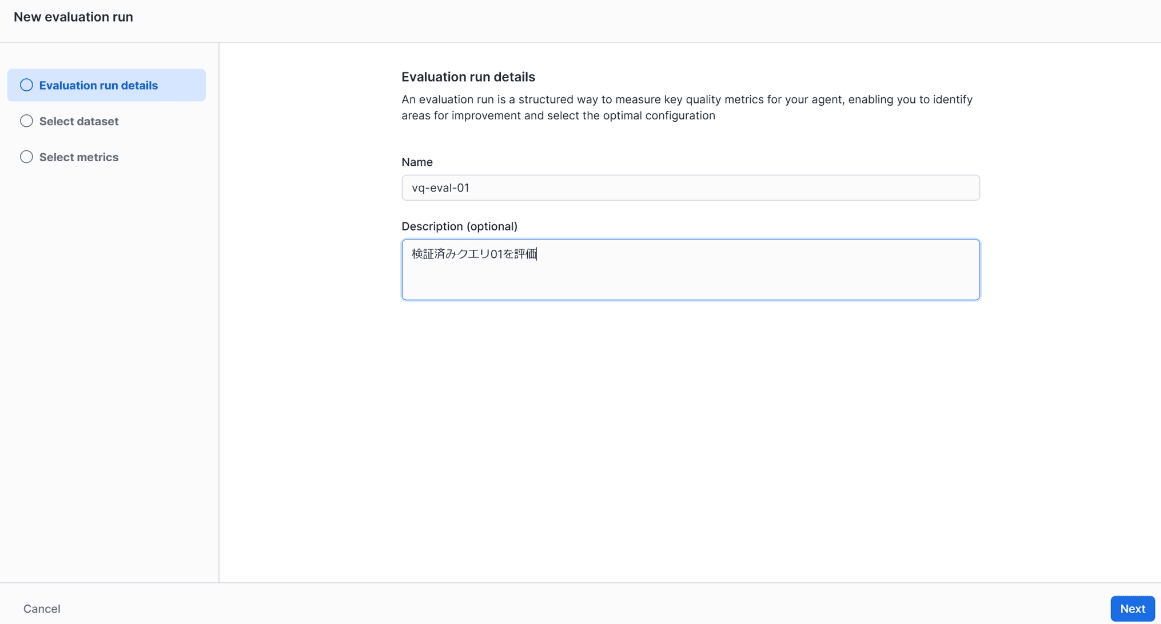
Task: Click the evaluation run explanation paragraph
Action: [686, 107]
